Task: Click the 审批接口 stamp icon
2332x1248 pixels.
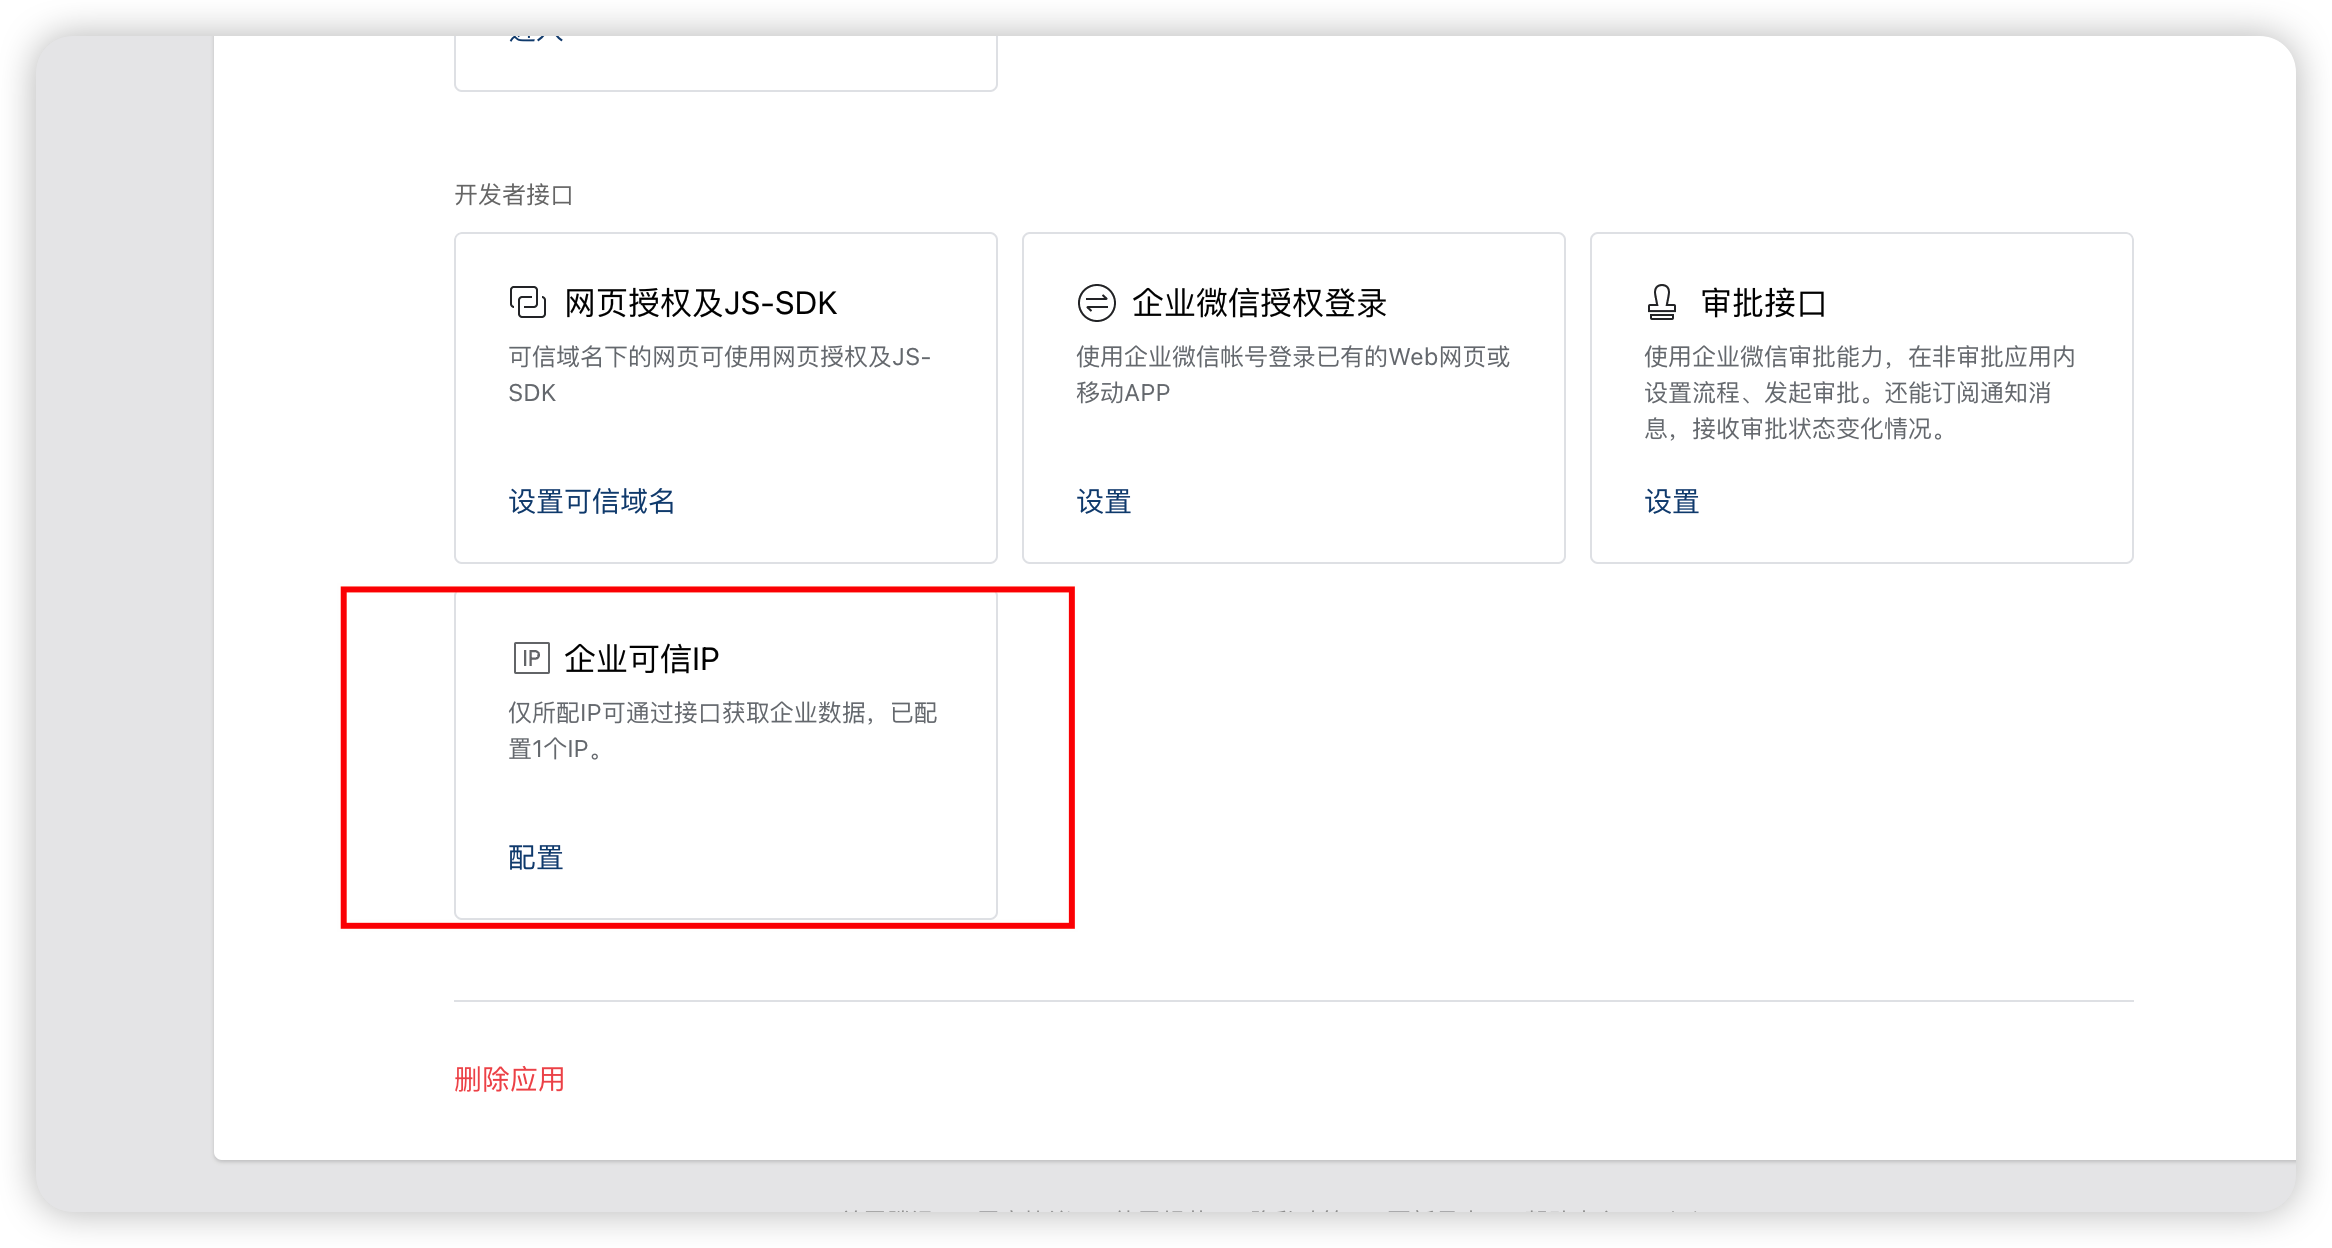Action: point(1662,302)
